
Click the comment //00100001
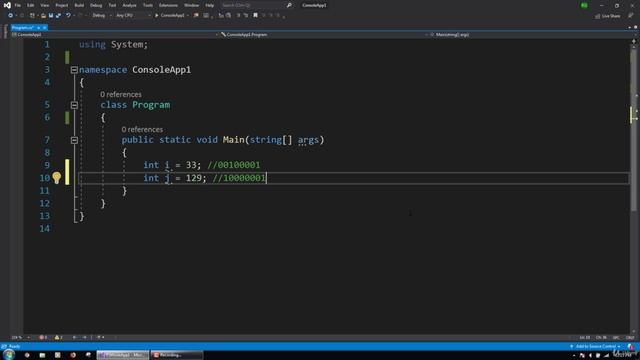[233, 165]
